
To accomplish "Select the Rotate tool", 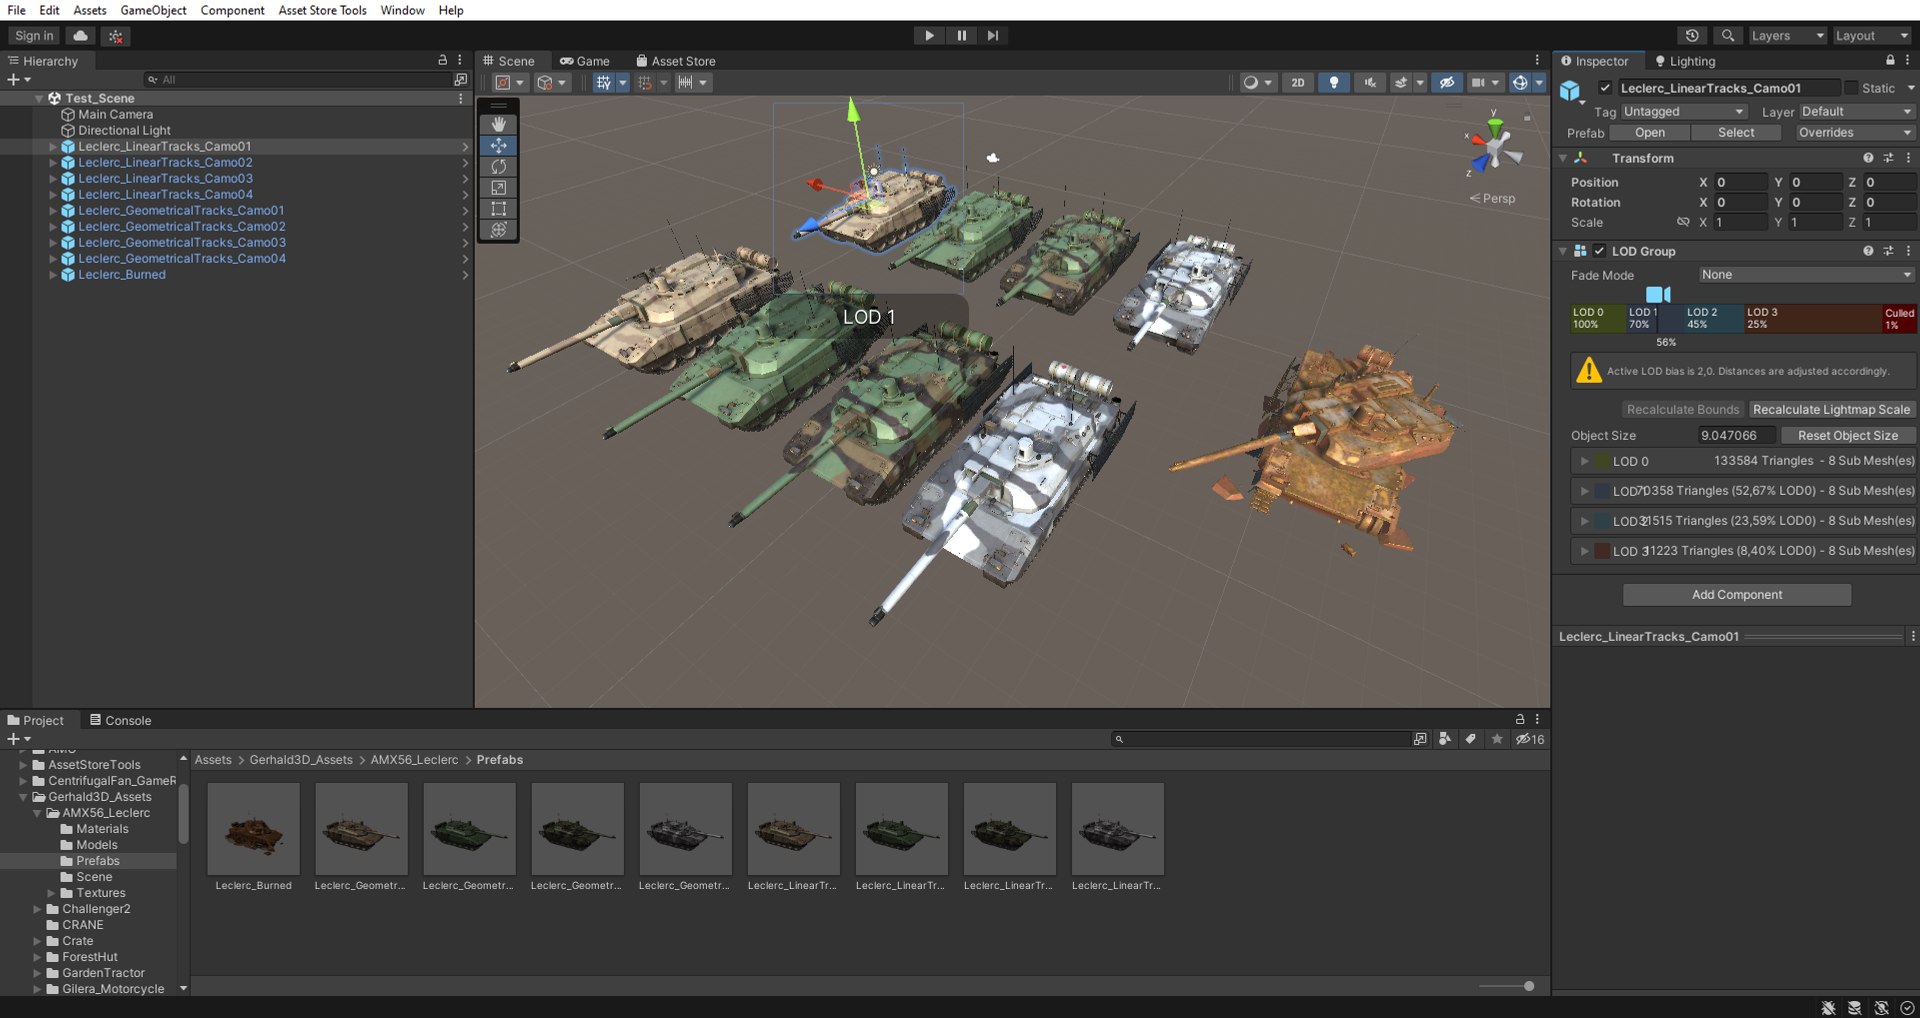I will (498, 166).
